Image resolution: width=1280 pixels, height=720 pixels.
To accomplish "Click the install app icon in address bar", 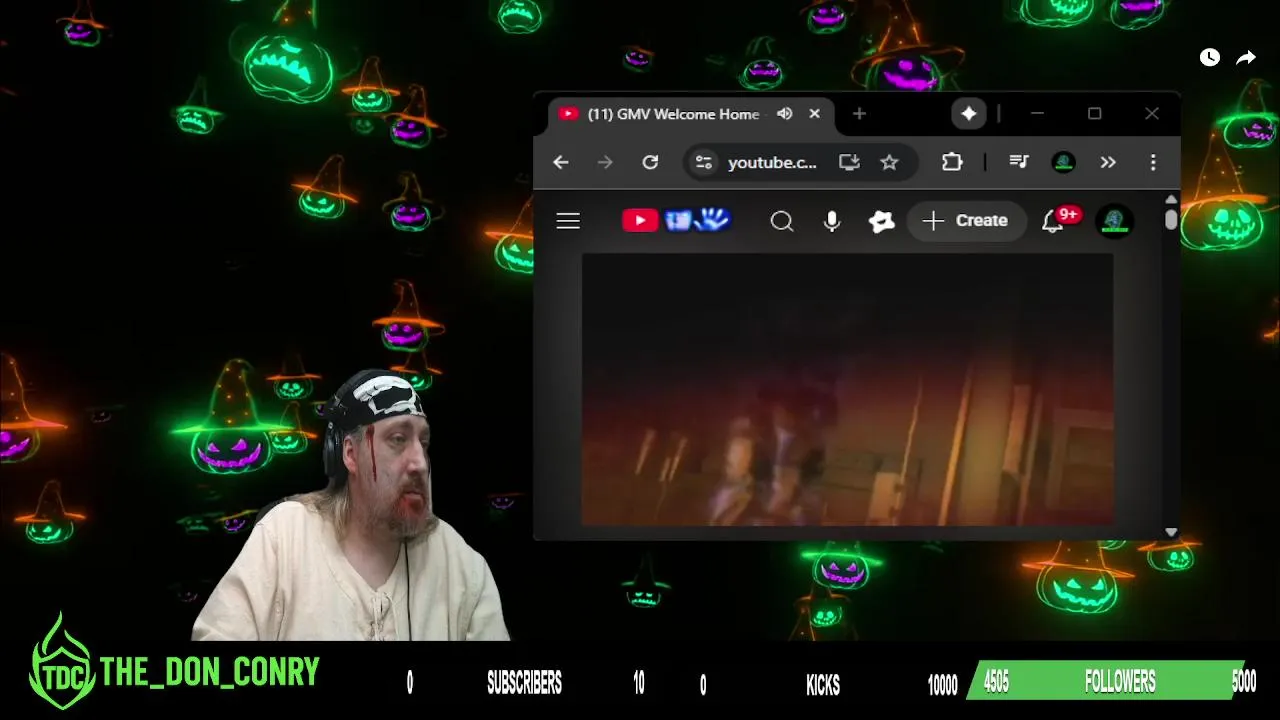I will pos(849,162).
